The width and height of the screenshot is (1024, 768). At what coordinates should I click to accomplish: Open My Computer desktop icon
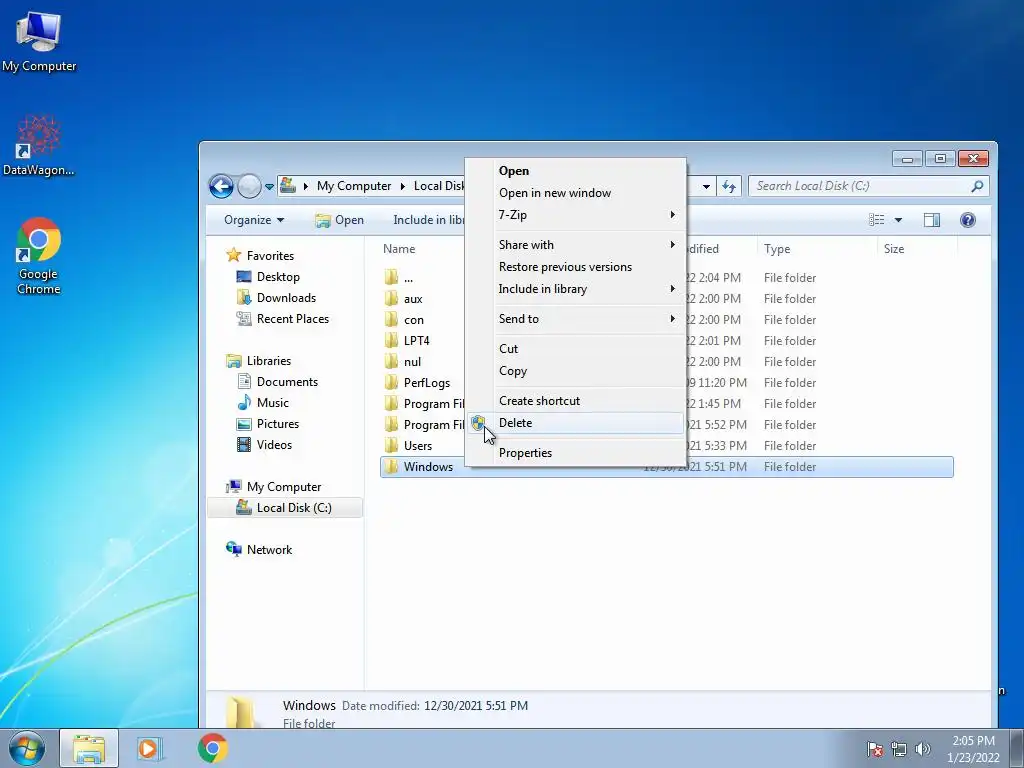[39, 41]
